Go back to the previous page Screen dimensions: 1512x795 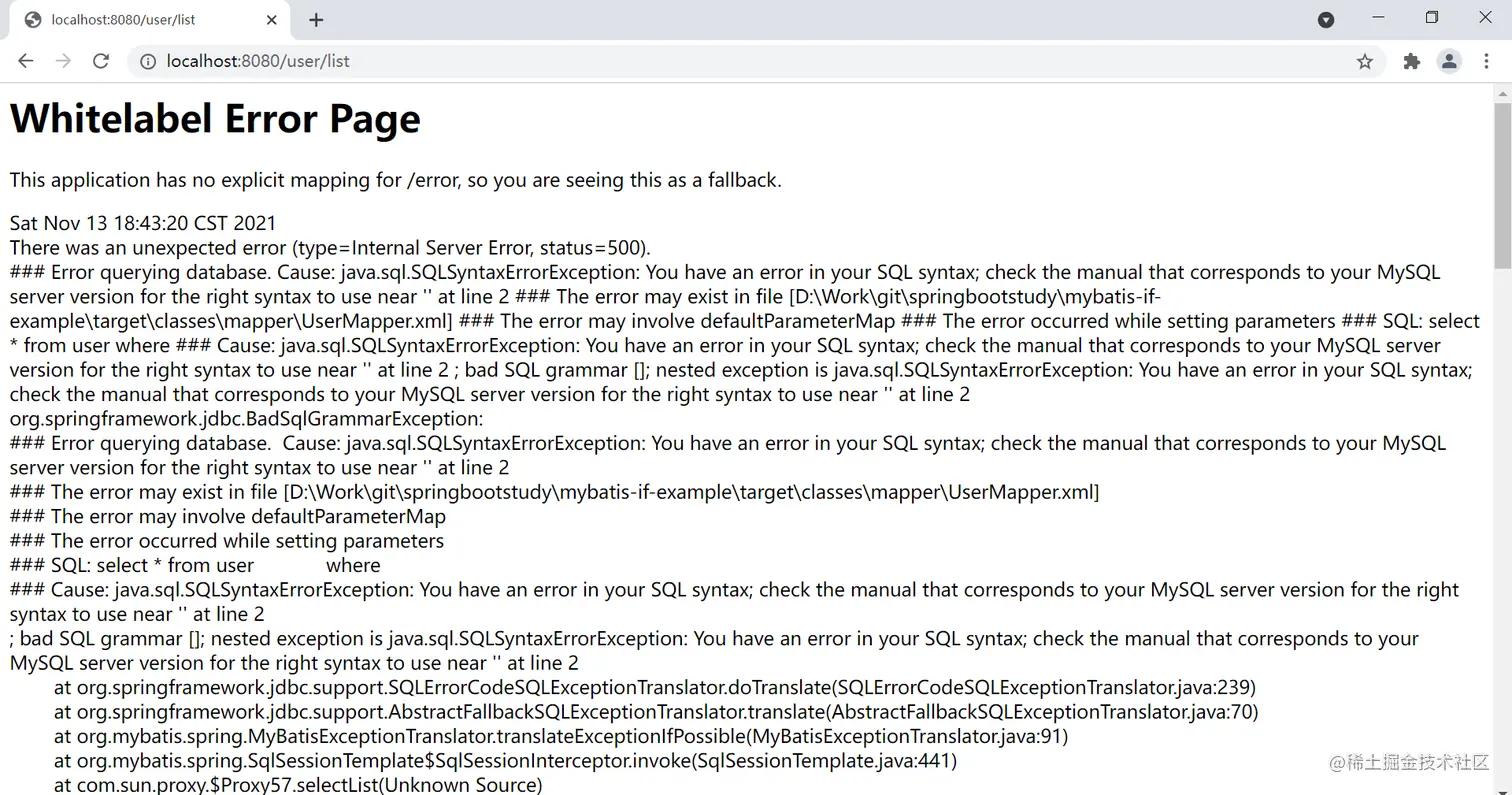(26, 61)
